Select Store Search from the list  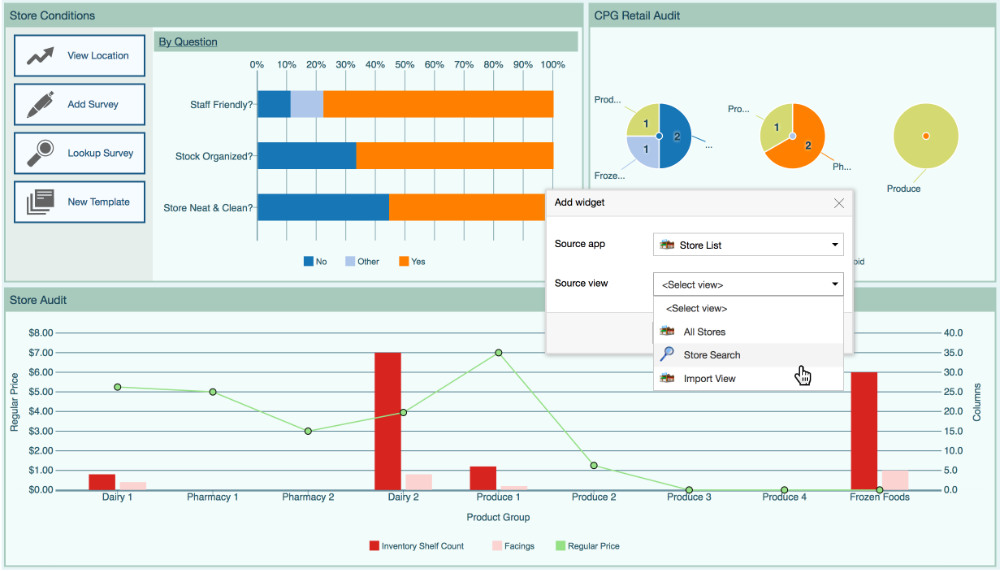(712, 355)
